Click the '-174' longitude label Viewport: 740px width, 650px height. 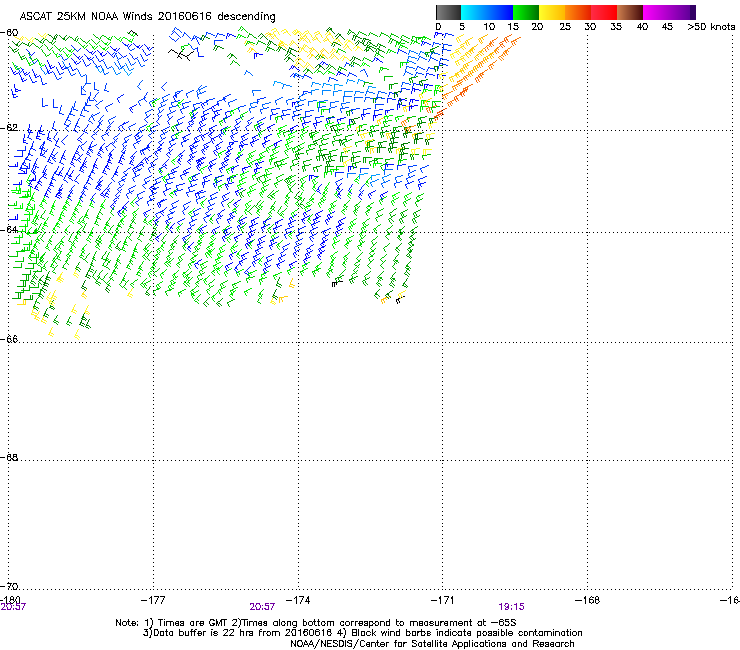[x=298, y=600]
